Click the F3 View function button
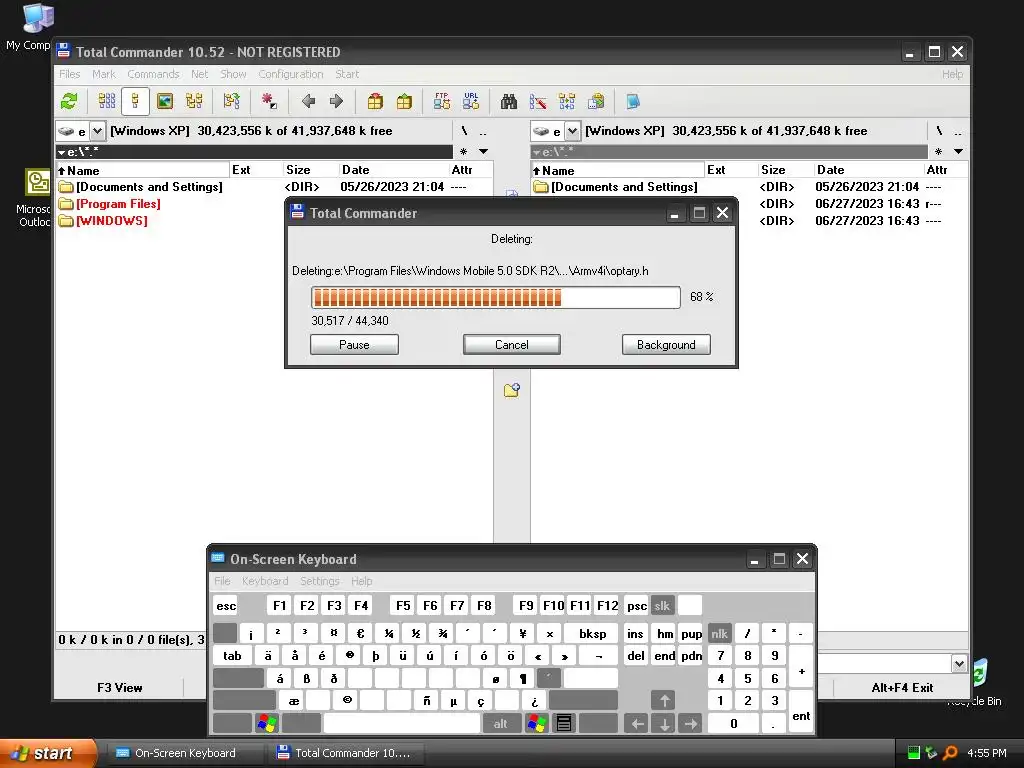1024x768 pixels. 120,687
